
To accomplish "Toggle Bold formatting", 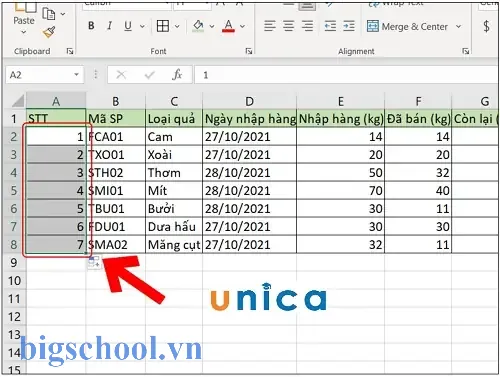I will pos(91,26).
